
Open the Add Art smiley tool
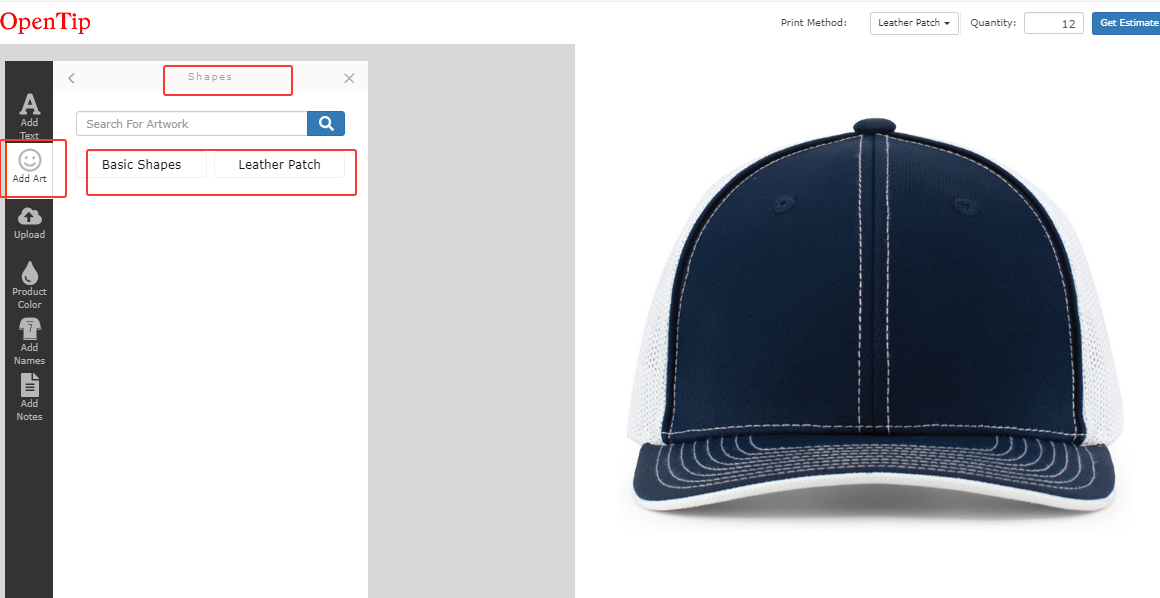coord(30,167)
